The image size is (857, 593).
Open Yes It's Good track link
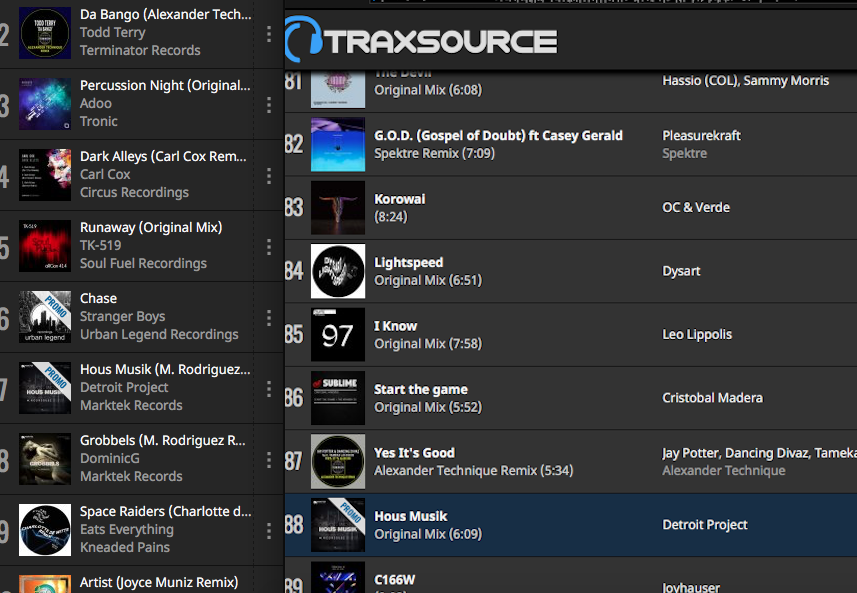[x=414, y=453]
